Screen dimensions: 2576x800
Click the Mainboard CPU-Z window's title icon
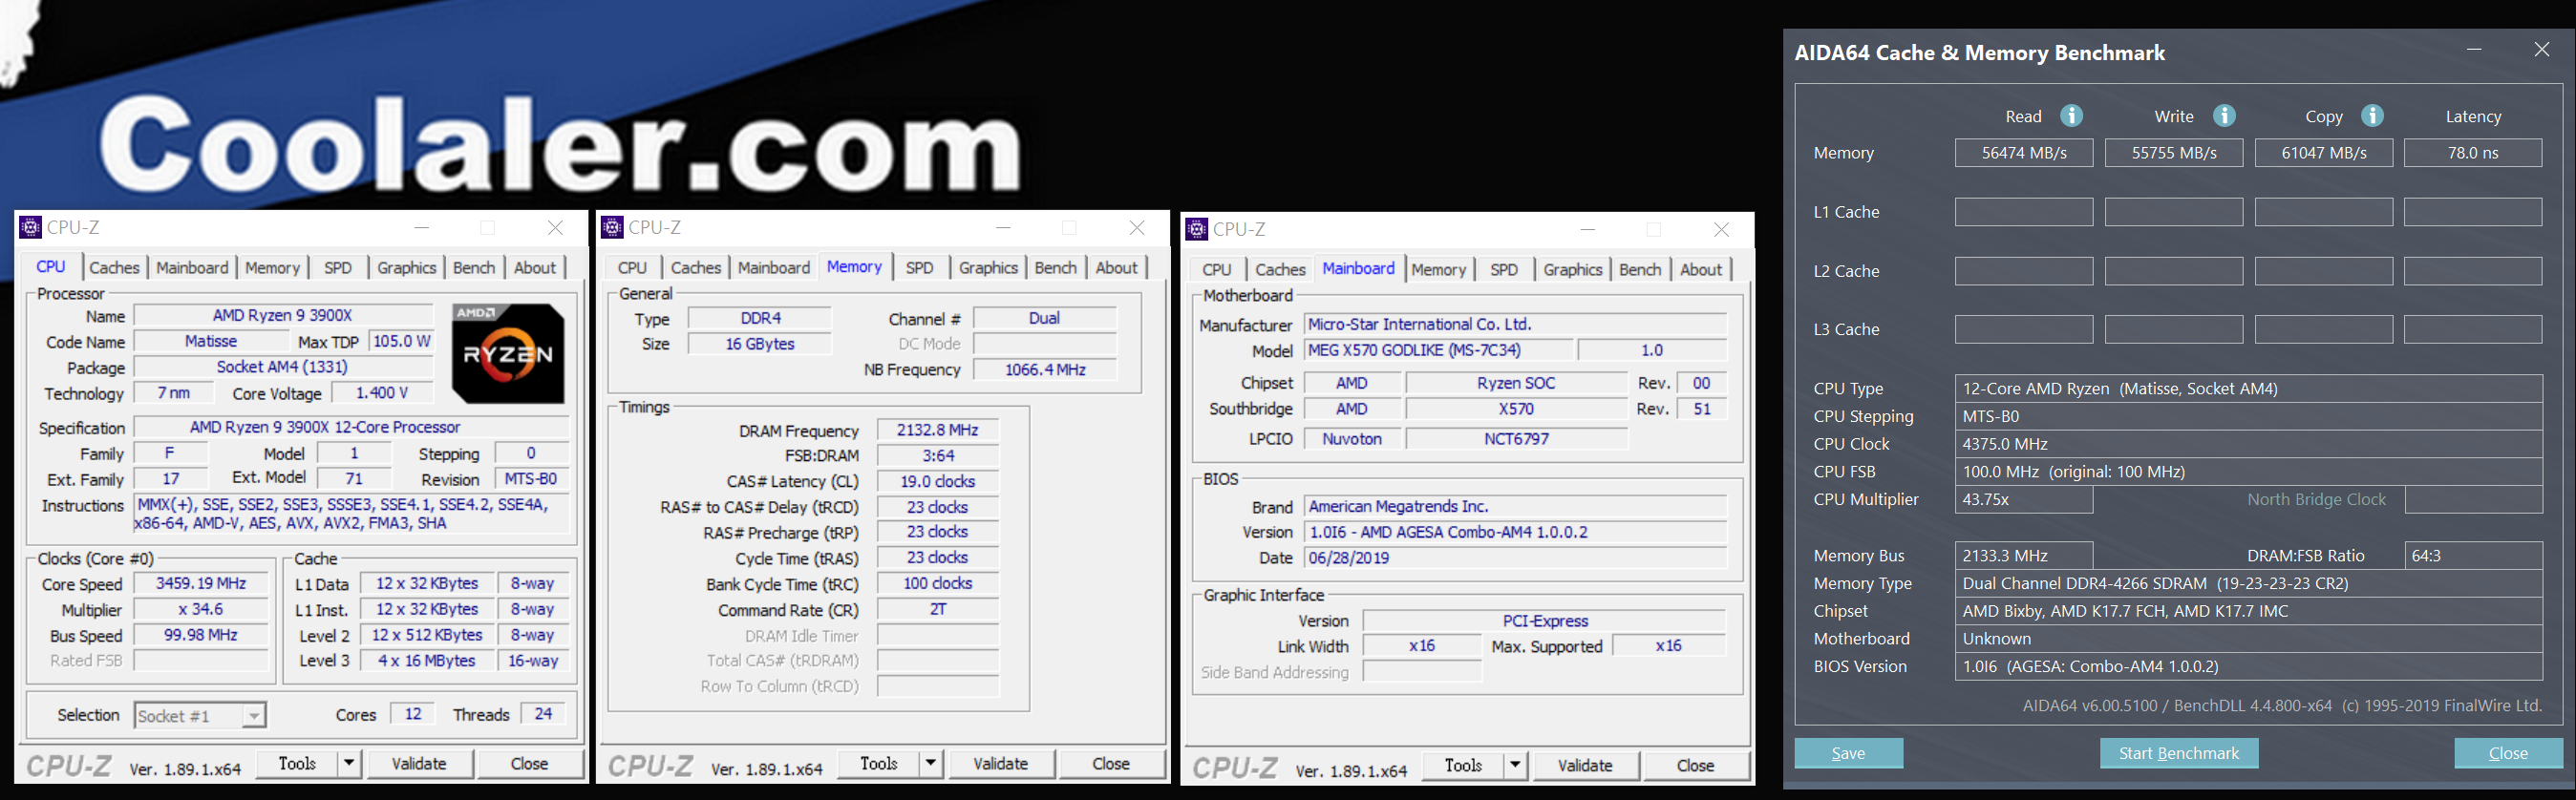click(1196, 229)
